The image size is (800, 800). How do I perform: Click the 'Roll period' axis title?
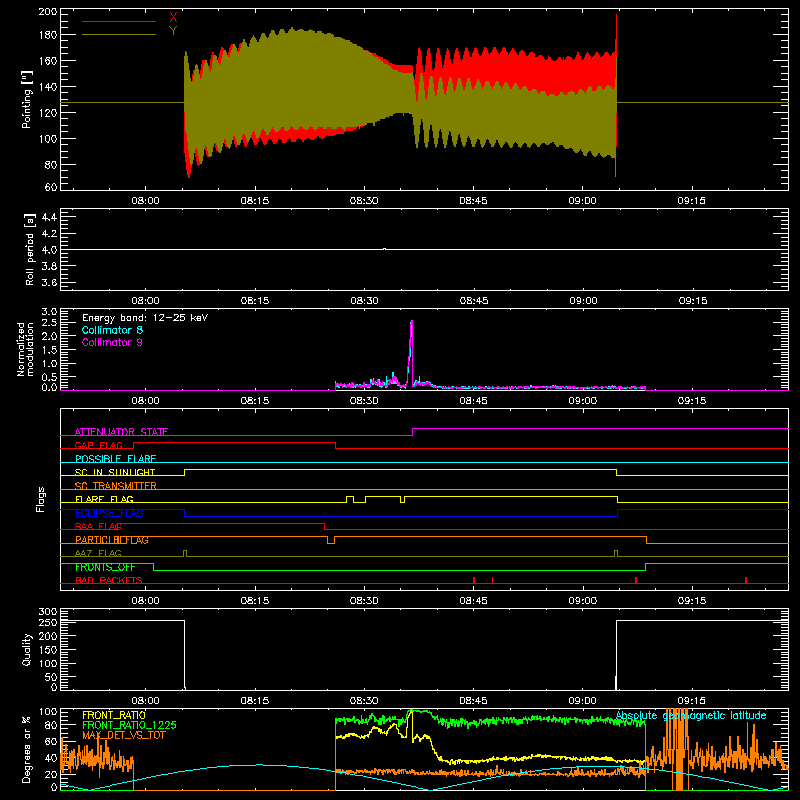pyautogui.click(x=29, y=249)
